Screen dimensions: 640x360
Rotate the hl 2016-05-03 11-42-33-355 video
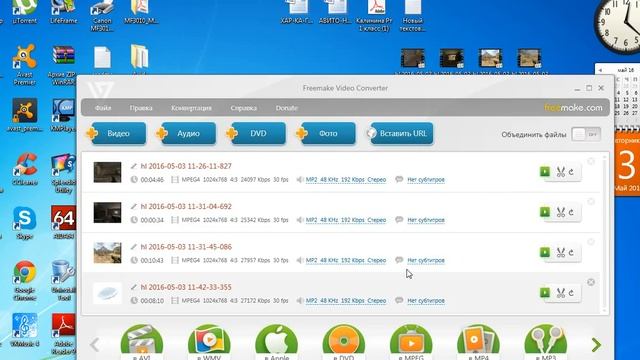pyautogui.click(x=571, y=293)
